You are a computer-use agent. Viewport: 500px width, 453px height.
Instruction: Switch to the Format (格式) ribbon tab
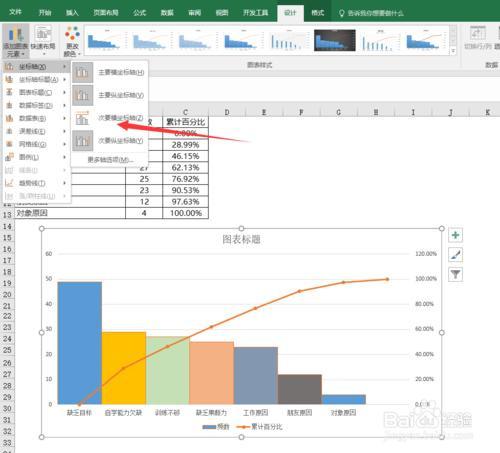coord(317,13)
